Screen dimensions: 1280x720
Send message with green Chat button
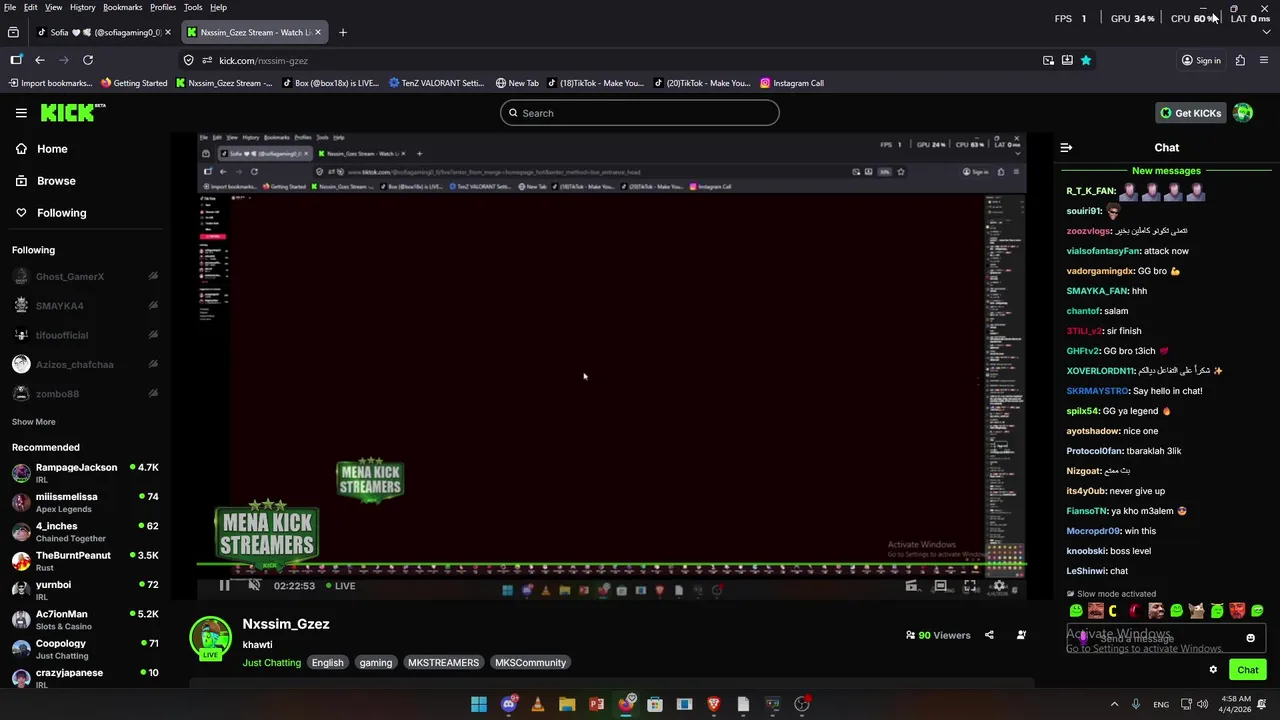tap(1248, 670)
